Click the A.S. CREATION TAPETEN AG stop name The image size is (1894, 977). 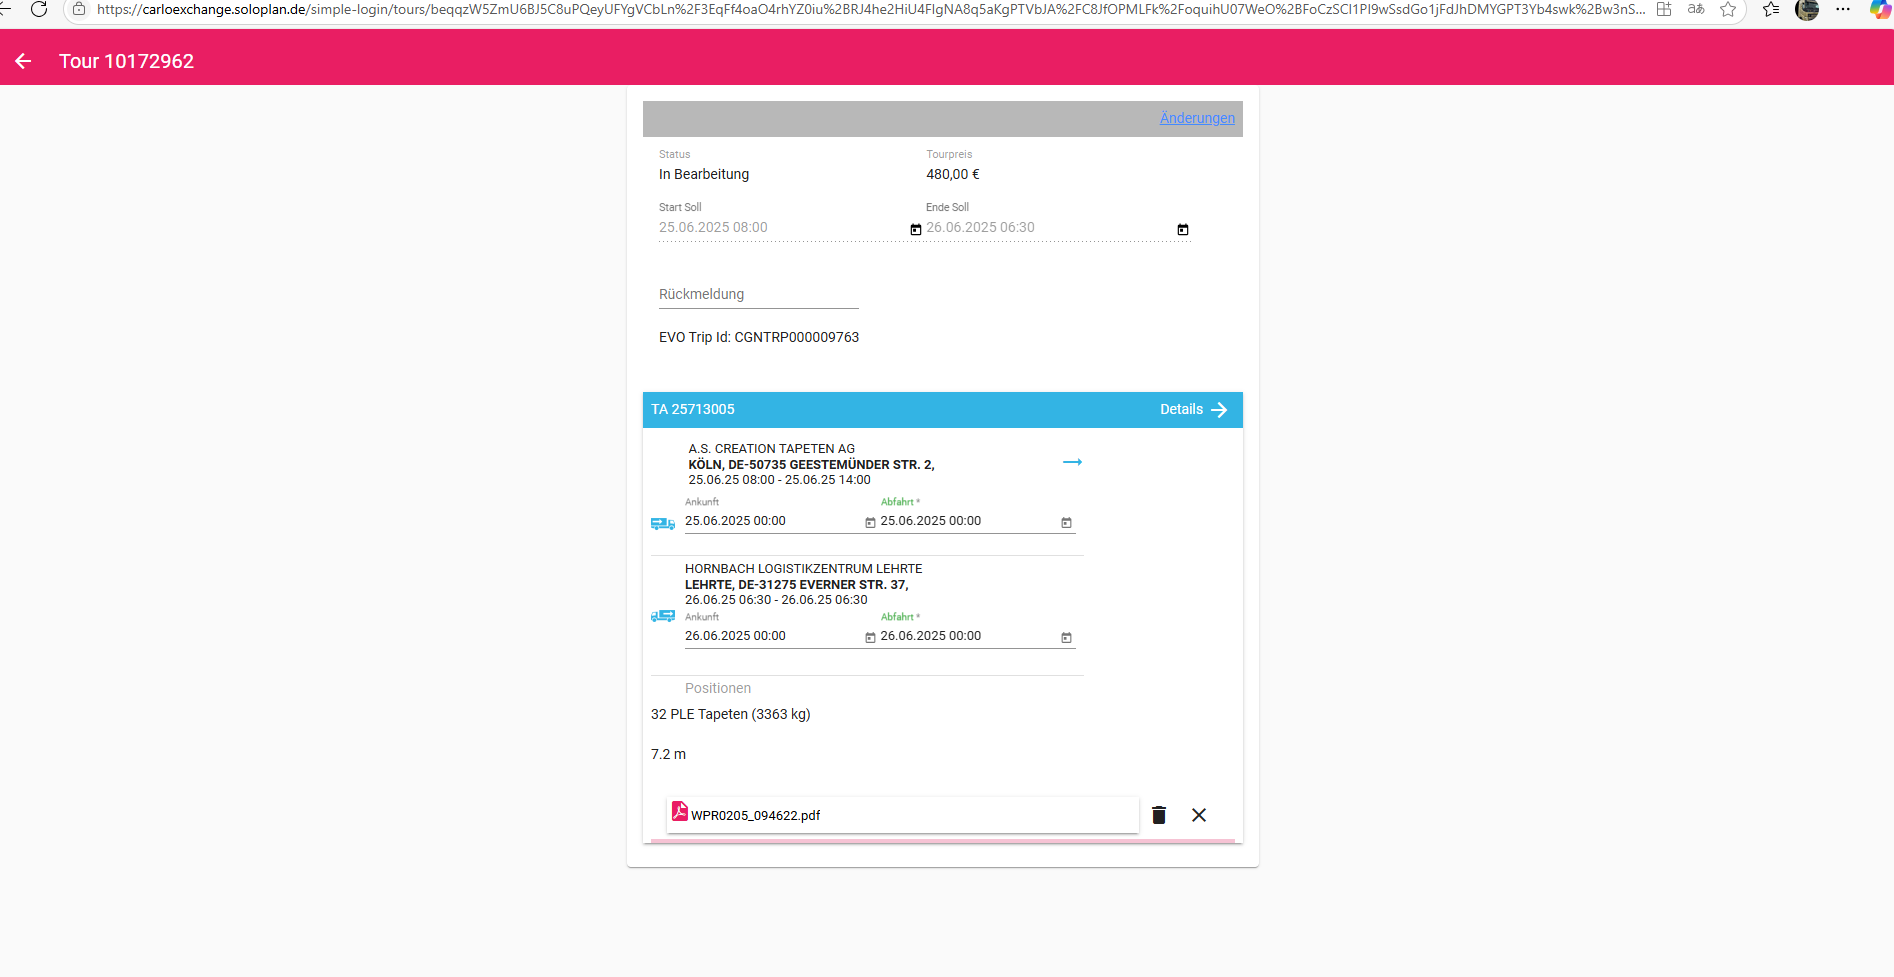point(772,449)
